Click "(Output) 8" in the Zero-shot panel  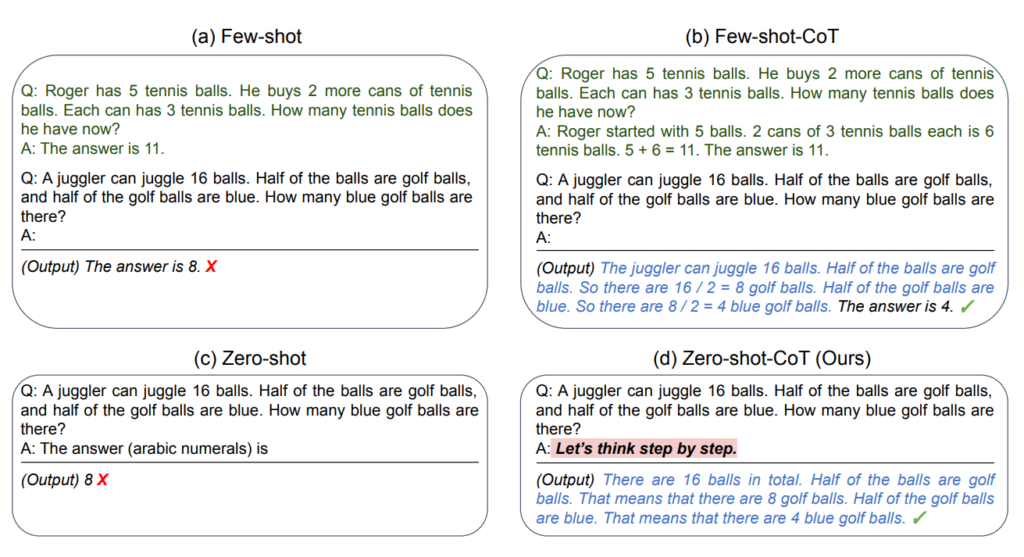pyautogui.click(x=57, y=480)
